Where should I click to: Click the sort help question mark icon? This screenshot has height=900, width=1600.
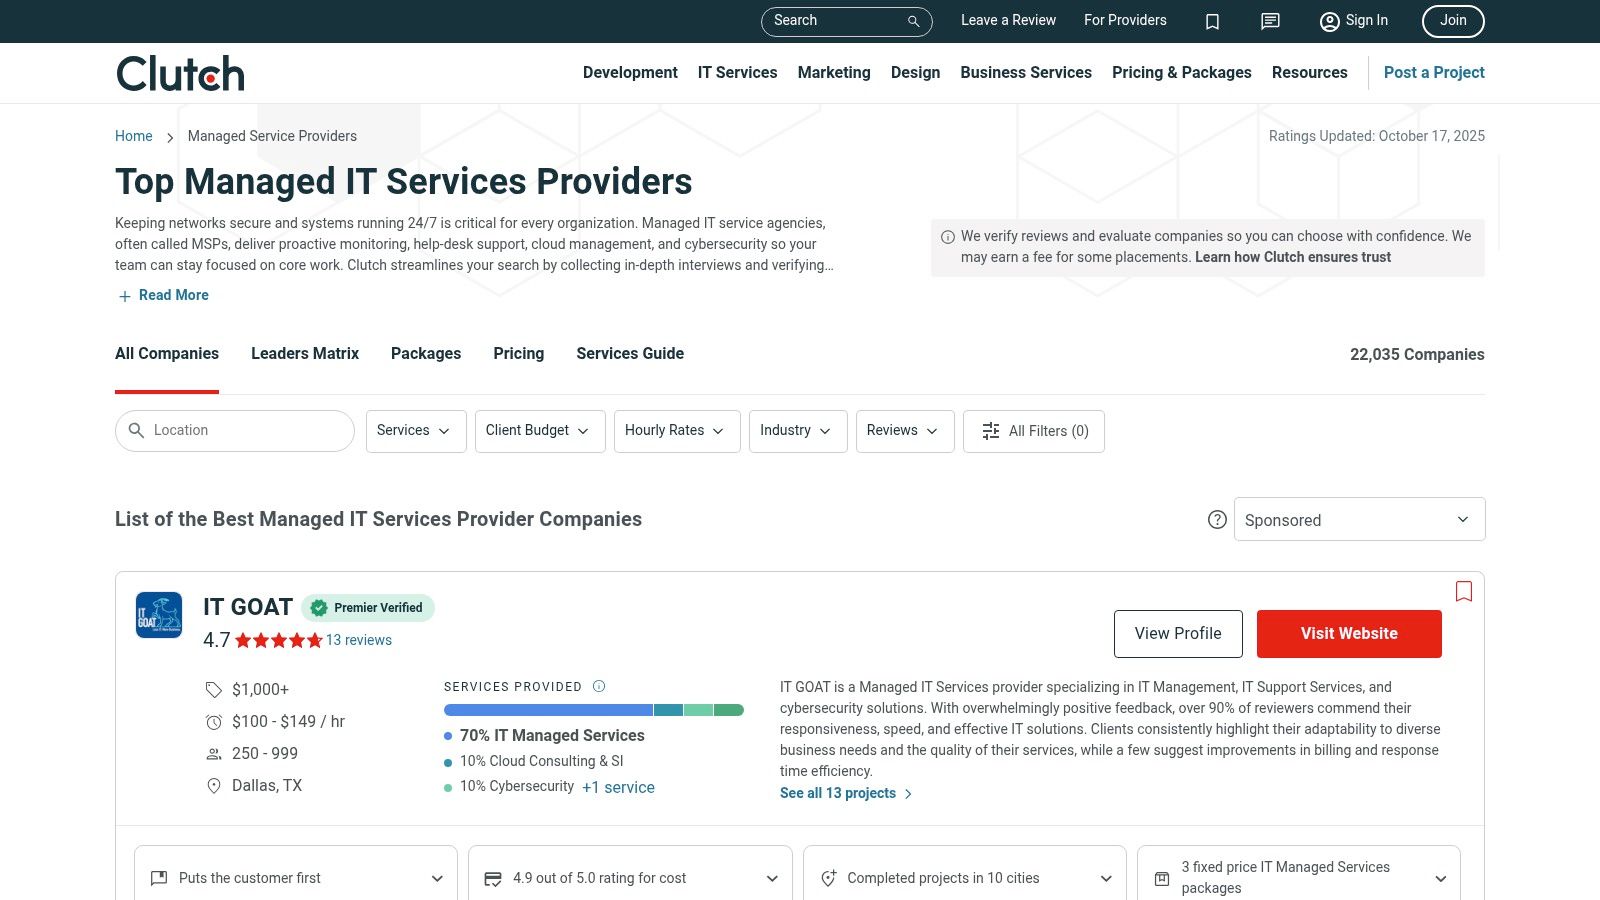tap(1217, 520)
